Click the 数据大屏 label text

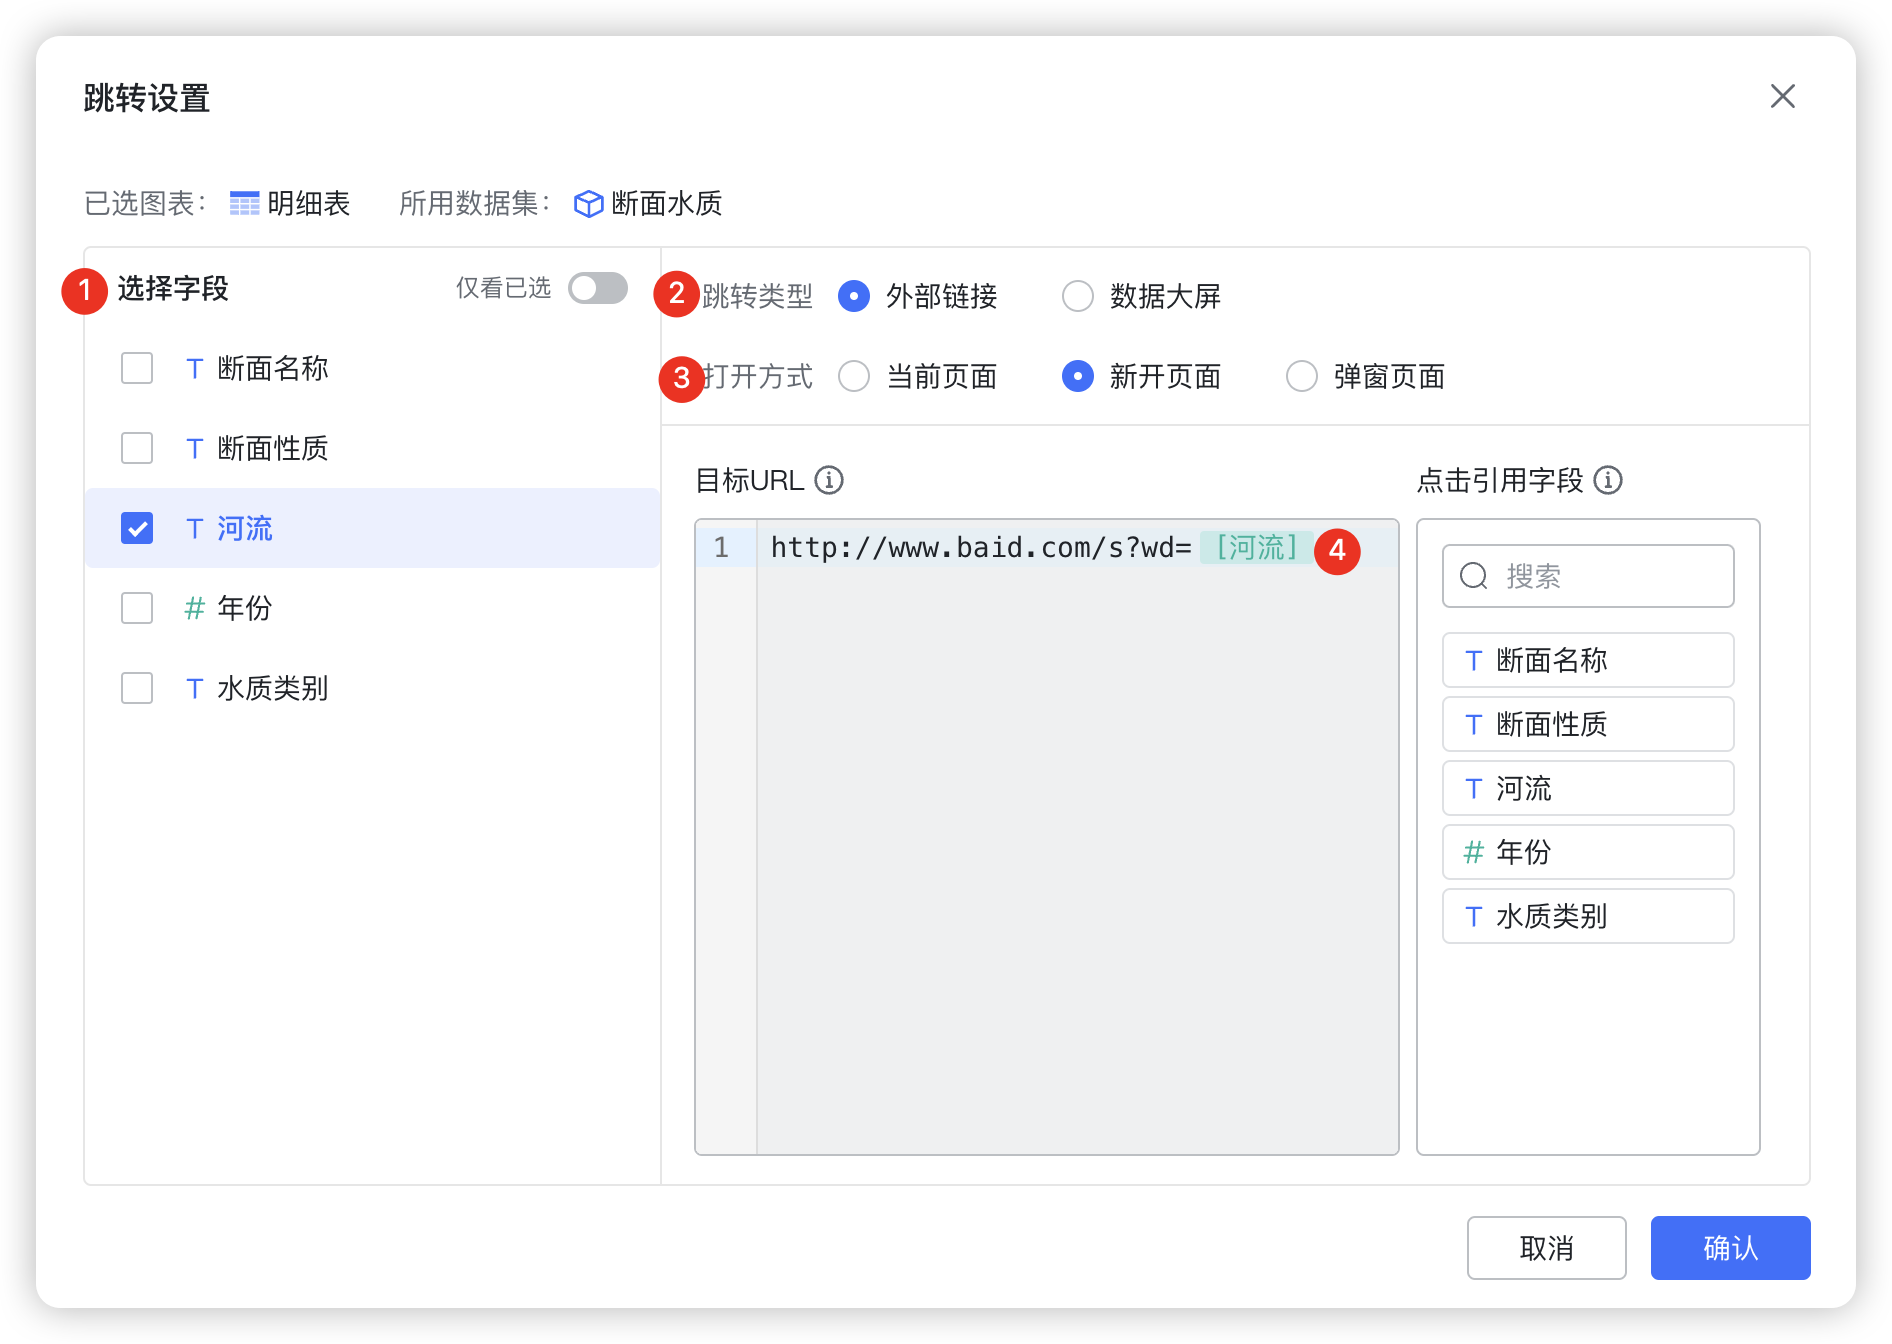(x=1166, y=296)
